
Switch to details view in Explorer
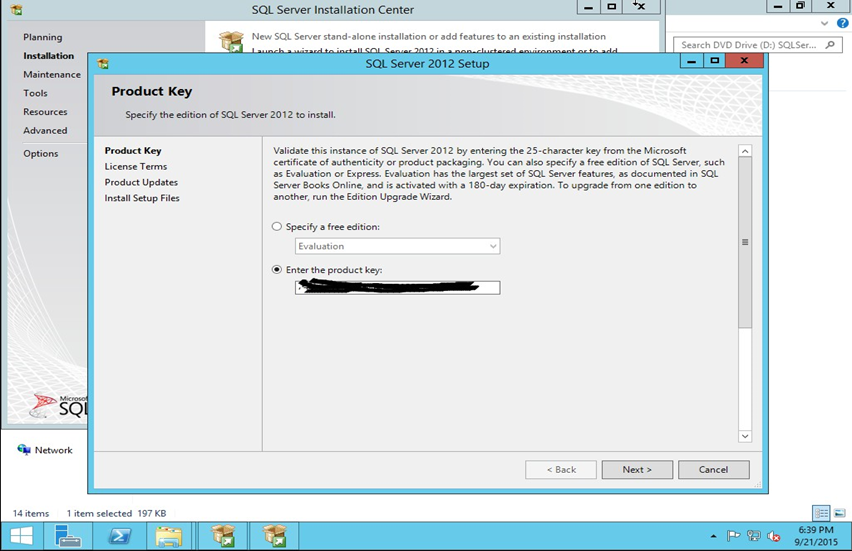821,513
